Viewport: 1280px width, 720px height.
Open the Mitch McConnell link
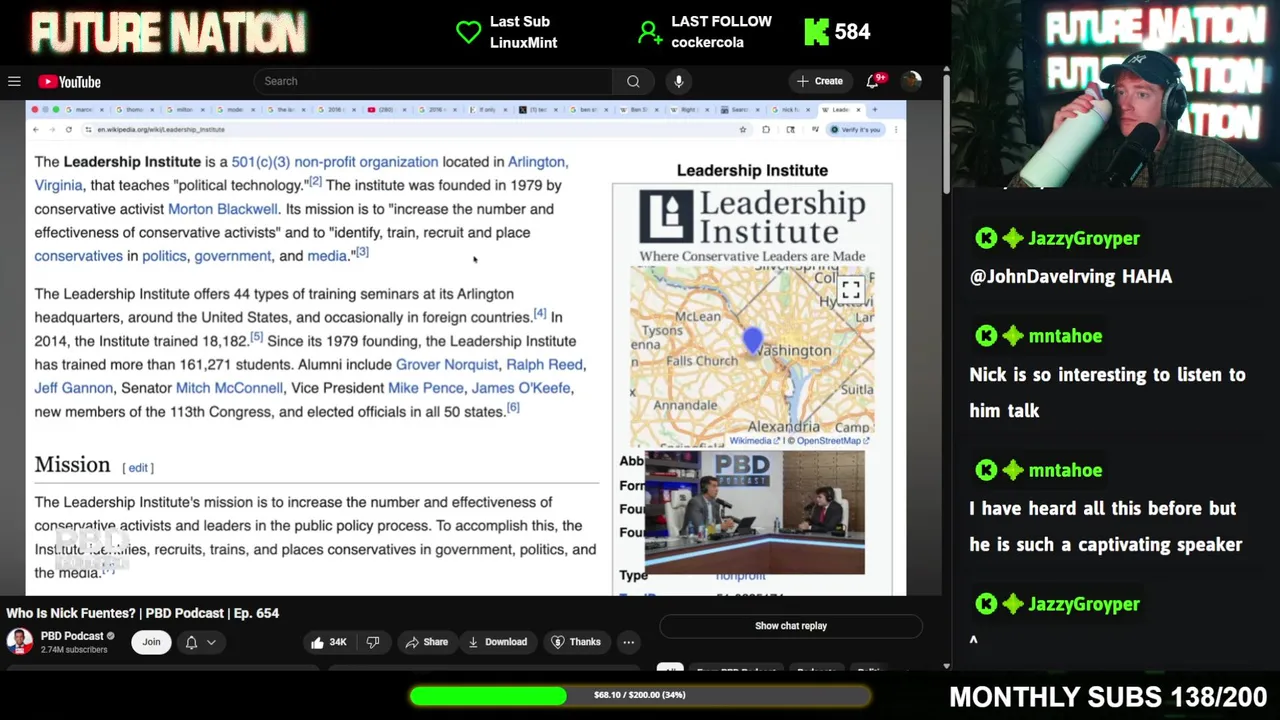[x=229, y=388]
